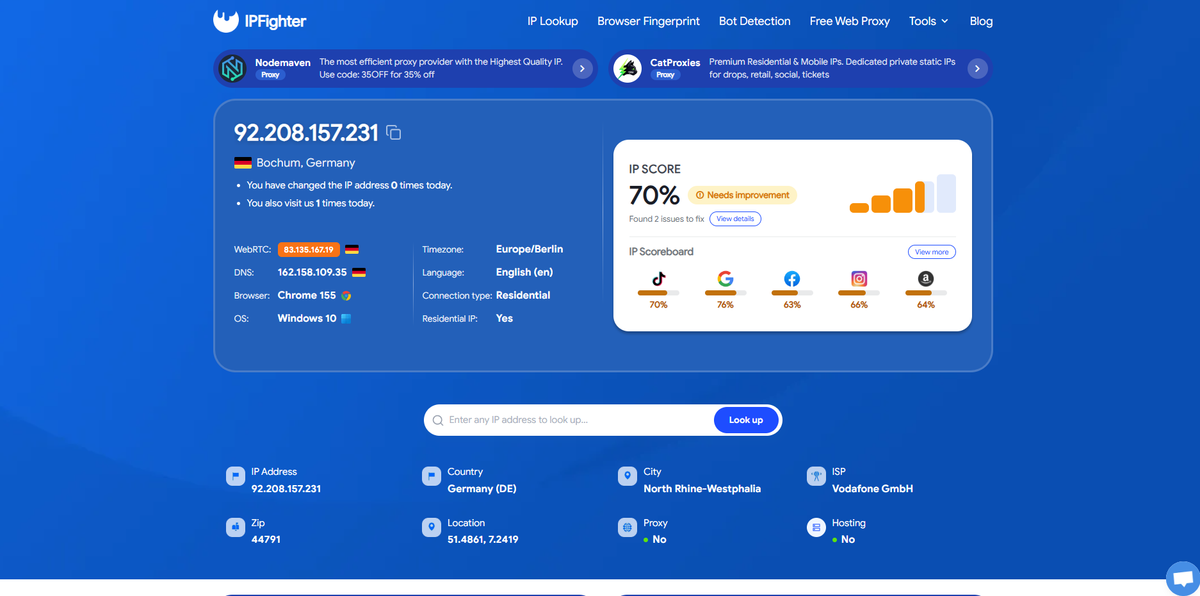The height and width of the screenshot is (596, 1200).
Task: Visit the Blog page
Action: [981, 21]
